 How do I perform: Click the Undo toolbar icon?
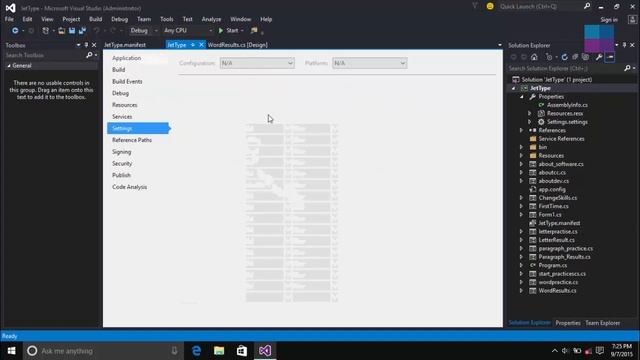point(96,31)
